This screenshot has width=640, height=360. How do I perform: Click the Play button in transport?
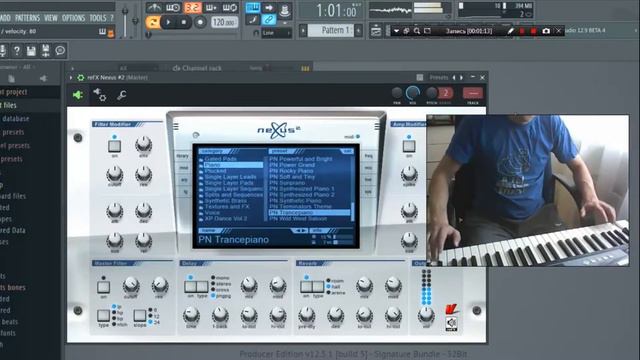[168, 22]
